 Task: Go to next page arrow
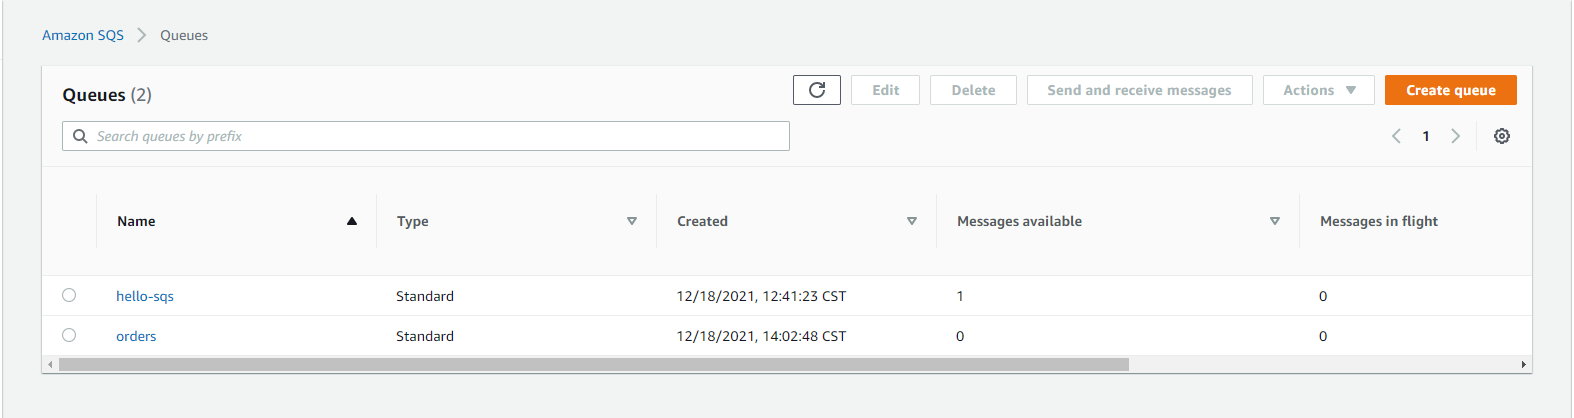click(1455, 136)
